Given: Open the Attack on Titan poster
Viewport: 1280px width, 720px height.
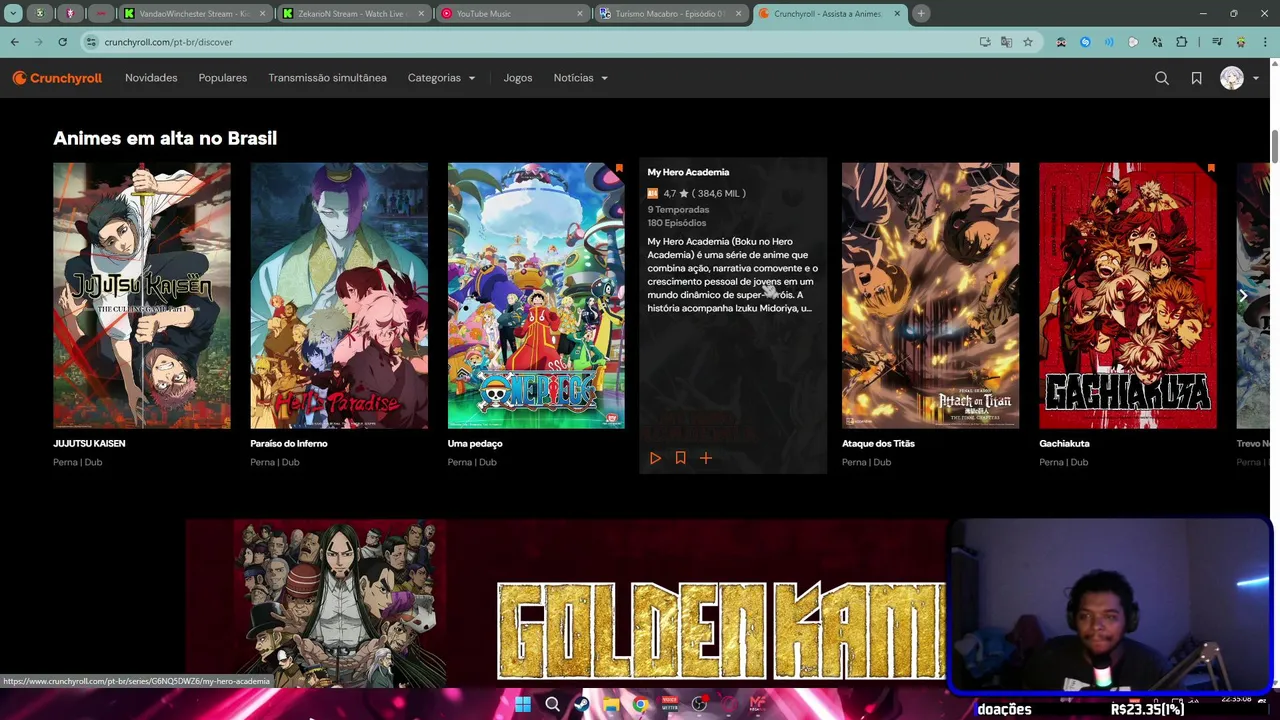Looking at the screenshot, I should [930, 296].
